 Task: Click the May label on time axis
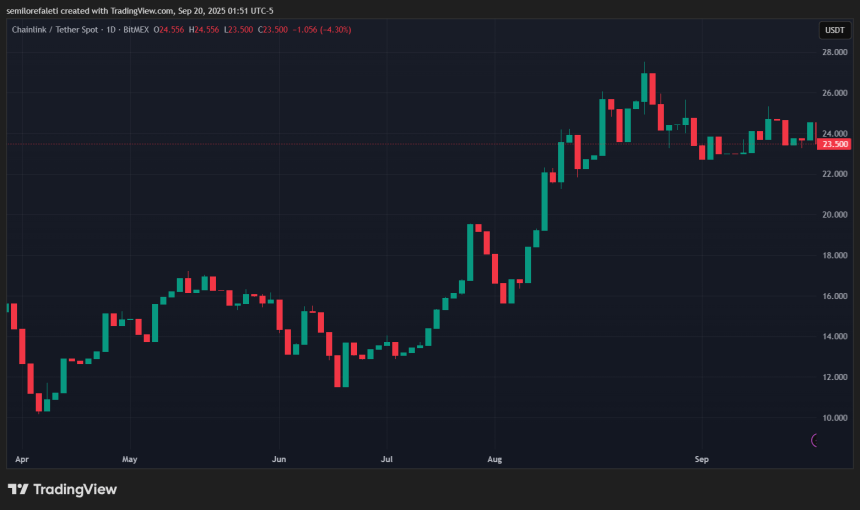coord(129,459)
